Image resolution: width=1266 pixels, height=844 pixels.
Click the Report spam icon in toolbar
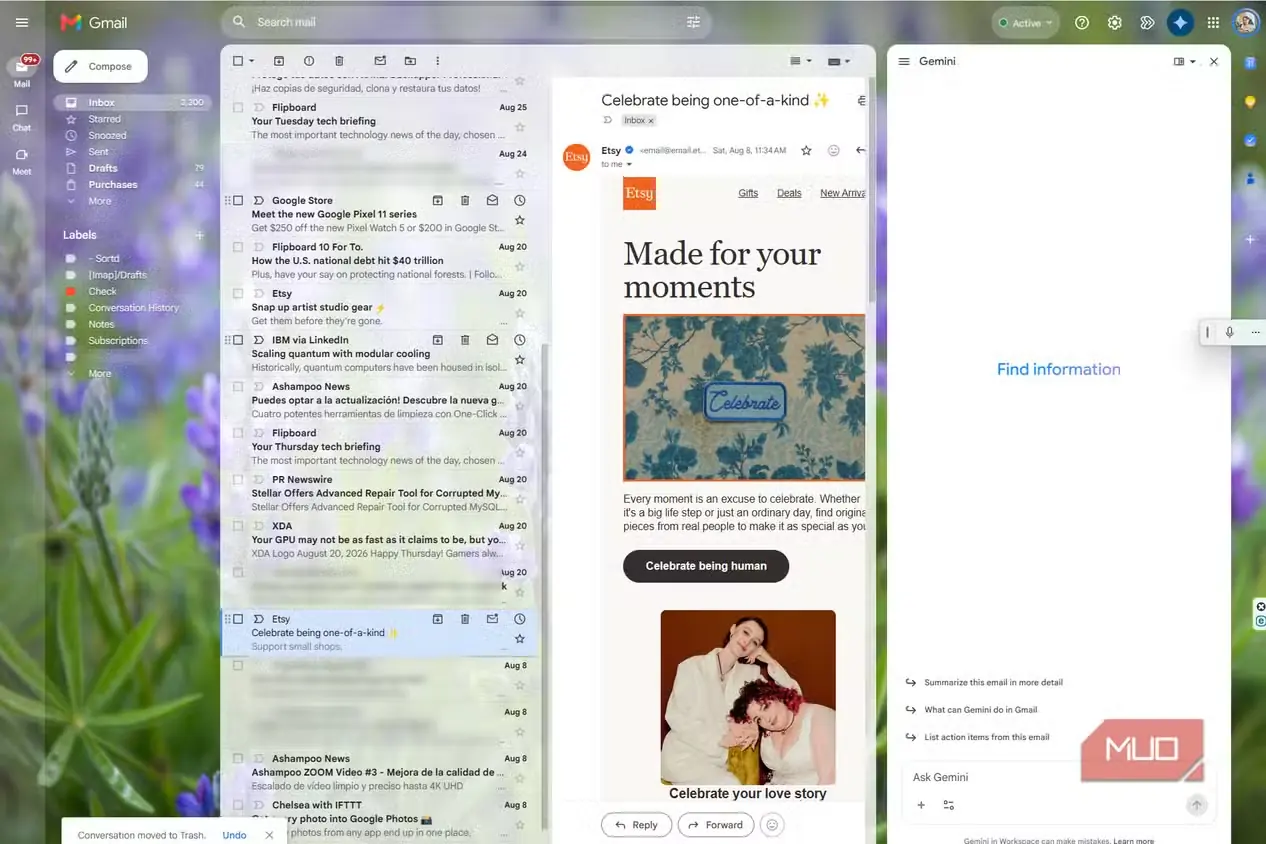coord(309,61)
